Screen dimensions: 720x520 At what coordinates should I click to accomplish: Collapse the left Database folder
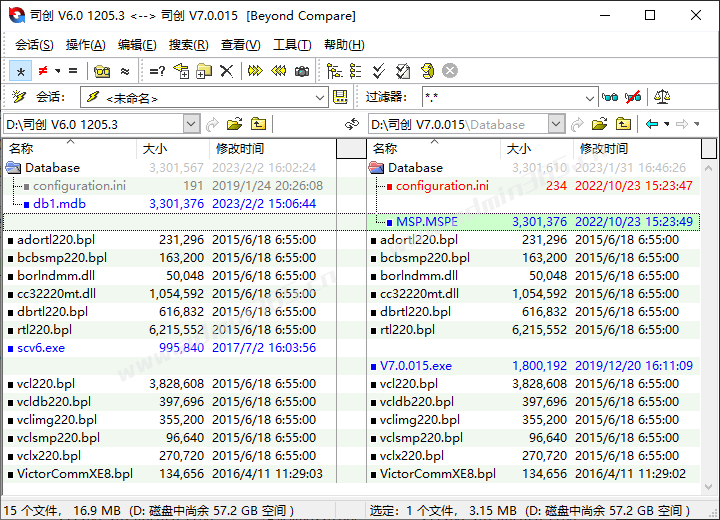13,168
